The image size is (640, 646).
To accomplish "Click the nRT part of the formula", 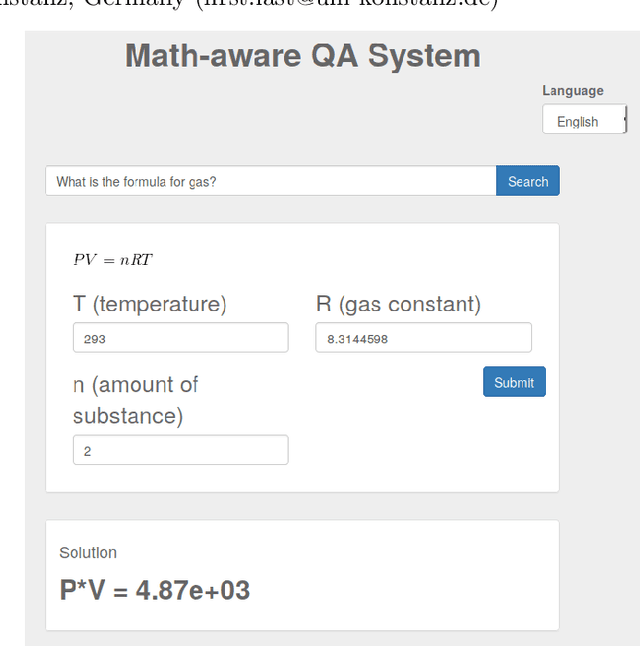I will [136, 260].
